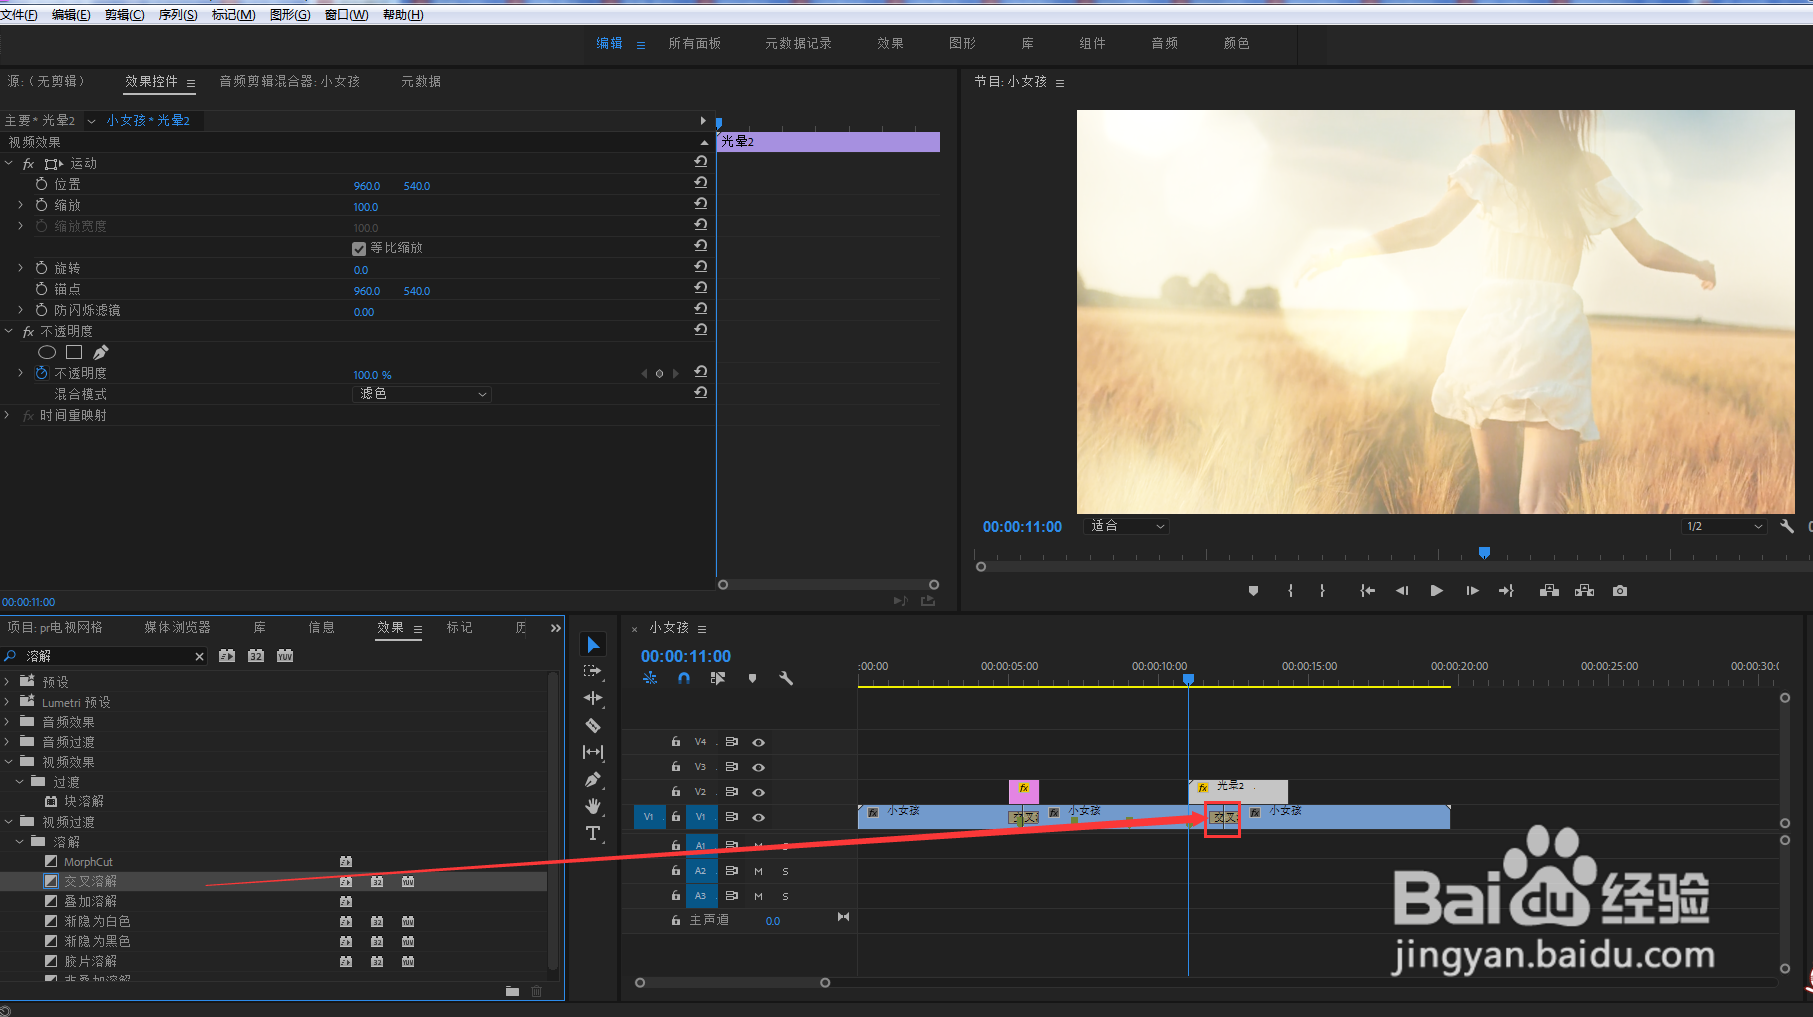
Task: Lock the V2 track
Action: tap(676, 792)
